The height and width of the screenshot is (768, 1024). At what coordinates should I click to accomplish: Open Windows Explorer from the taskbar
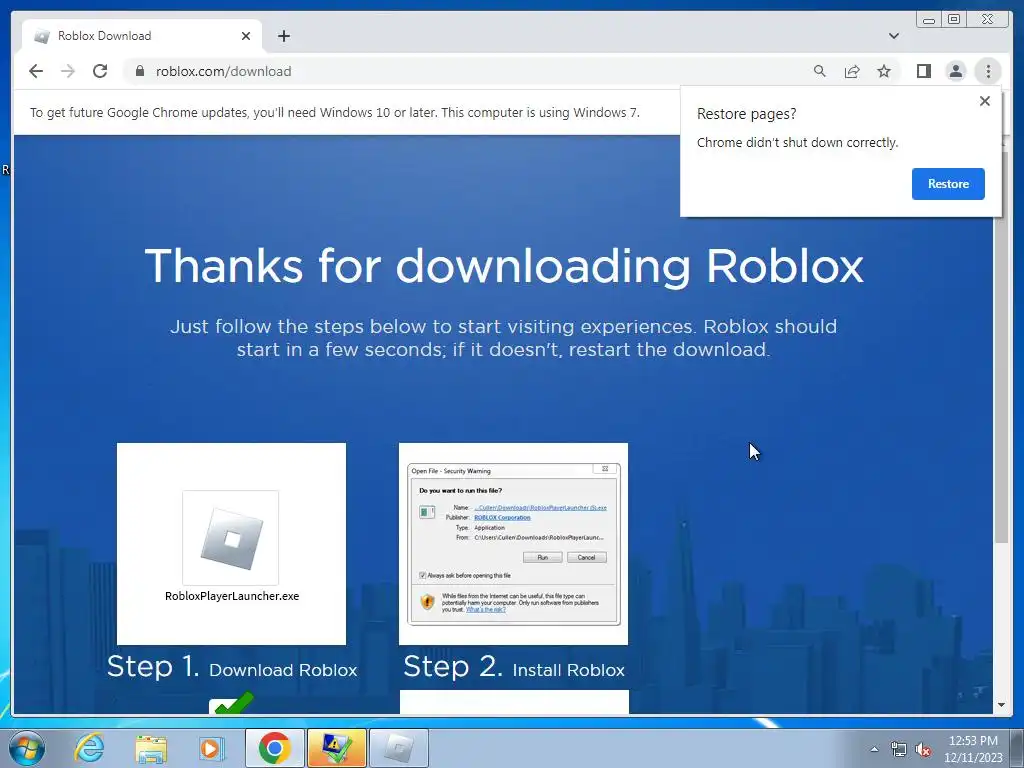pos(151,748)
